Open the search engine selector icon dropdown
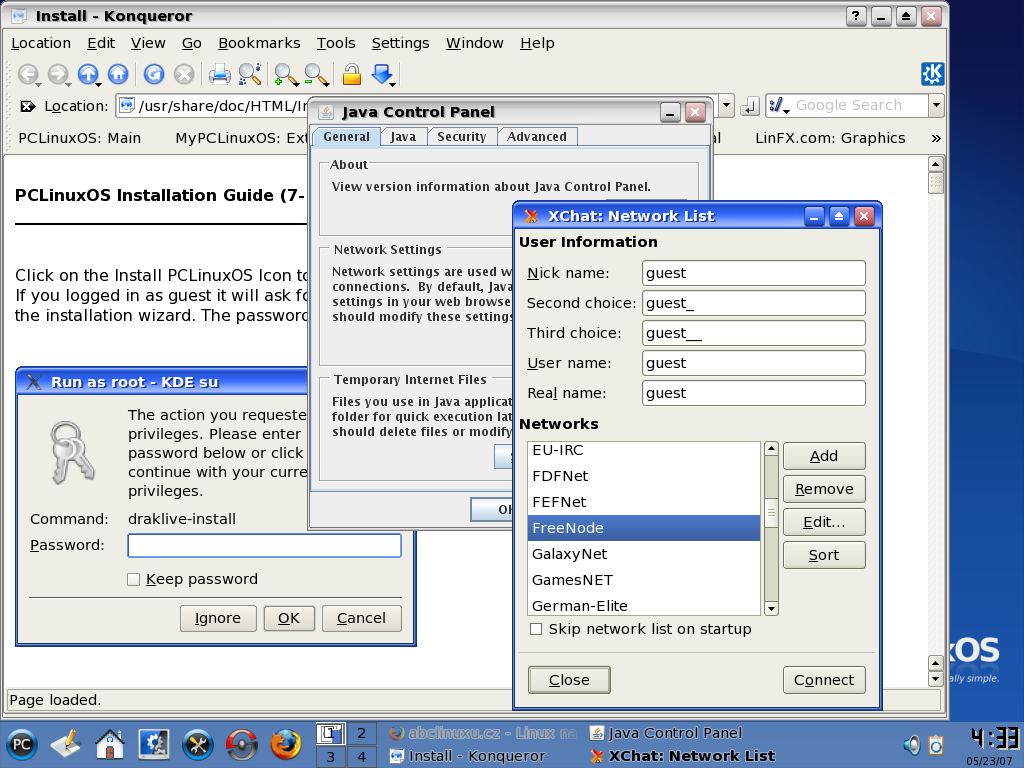The image size is (1024, 768). [779, 106]
